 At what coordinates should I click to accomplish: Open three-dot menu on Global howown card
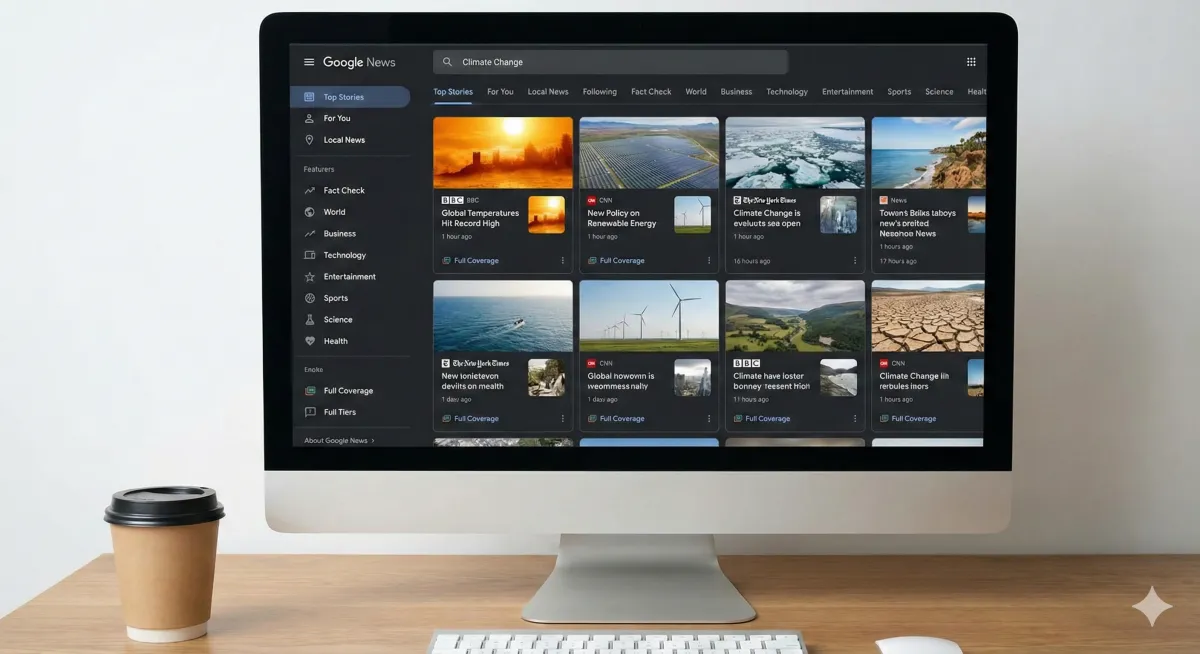(x=709, y=419)
